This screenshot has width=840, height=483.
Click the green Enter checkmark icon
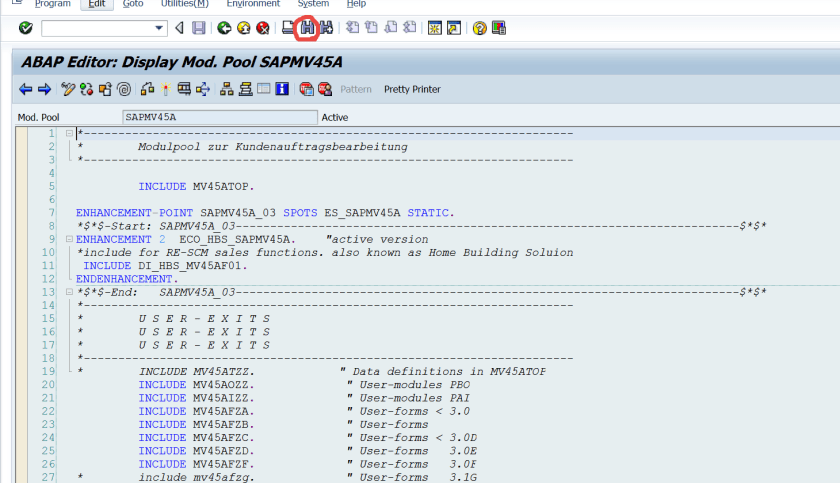pos(25,28)
